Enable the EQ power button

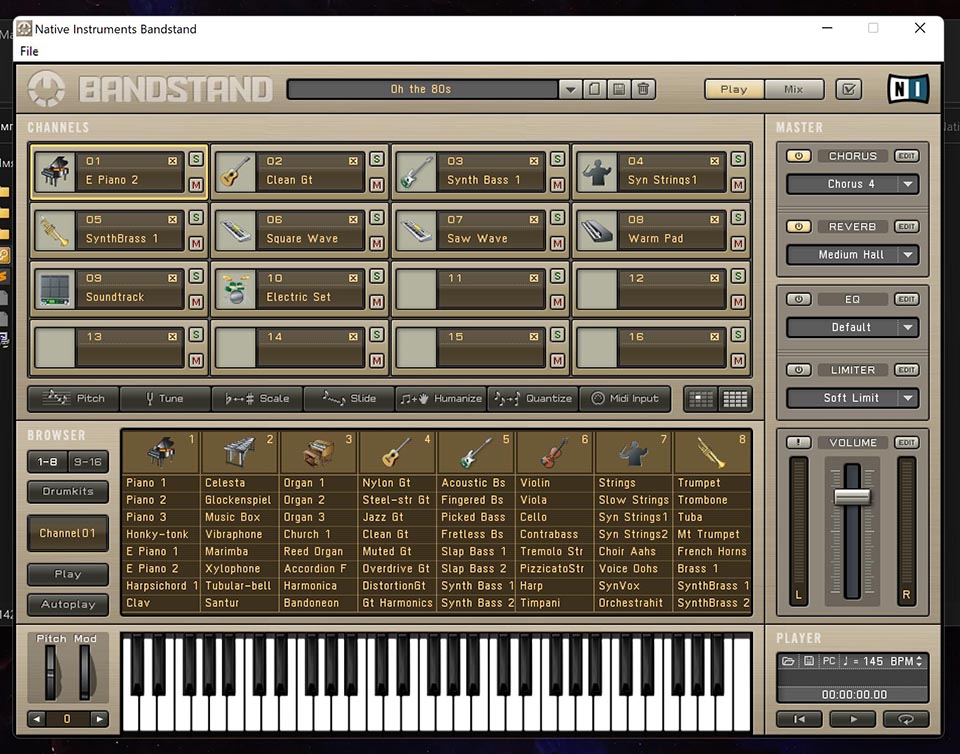click(799, 299)
